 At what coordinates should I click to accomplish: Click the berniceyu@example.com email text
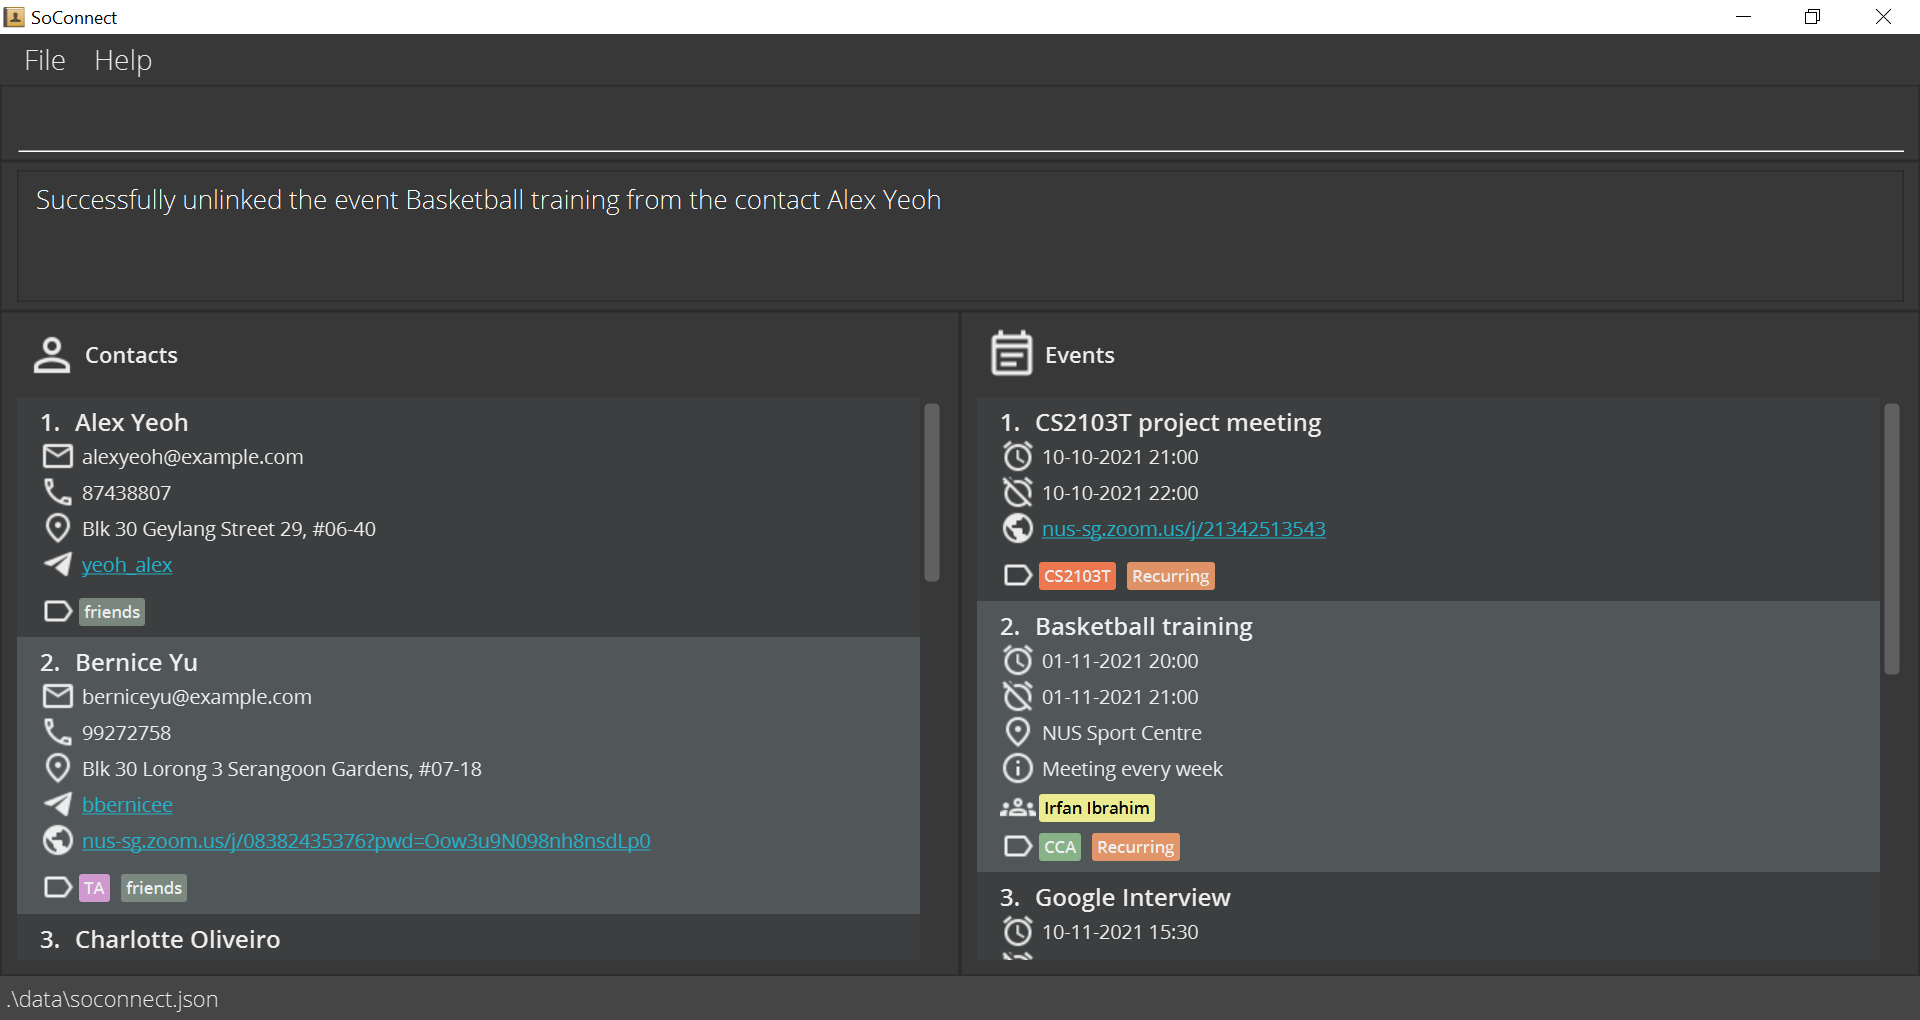(x=197, y=697)
